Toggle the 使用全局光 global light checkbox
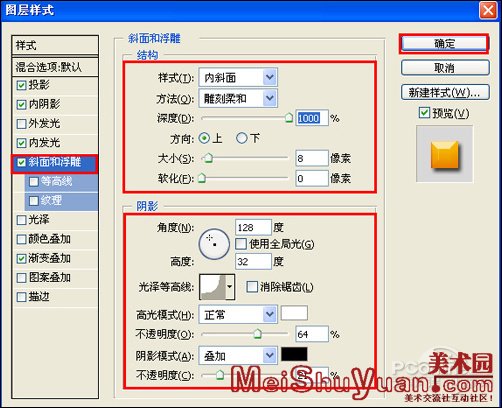 241,244
